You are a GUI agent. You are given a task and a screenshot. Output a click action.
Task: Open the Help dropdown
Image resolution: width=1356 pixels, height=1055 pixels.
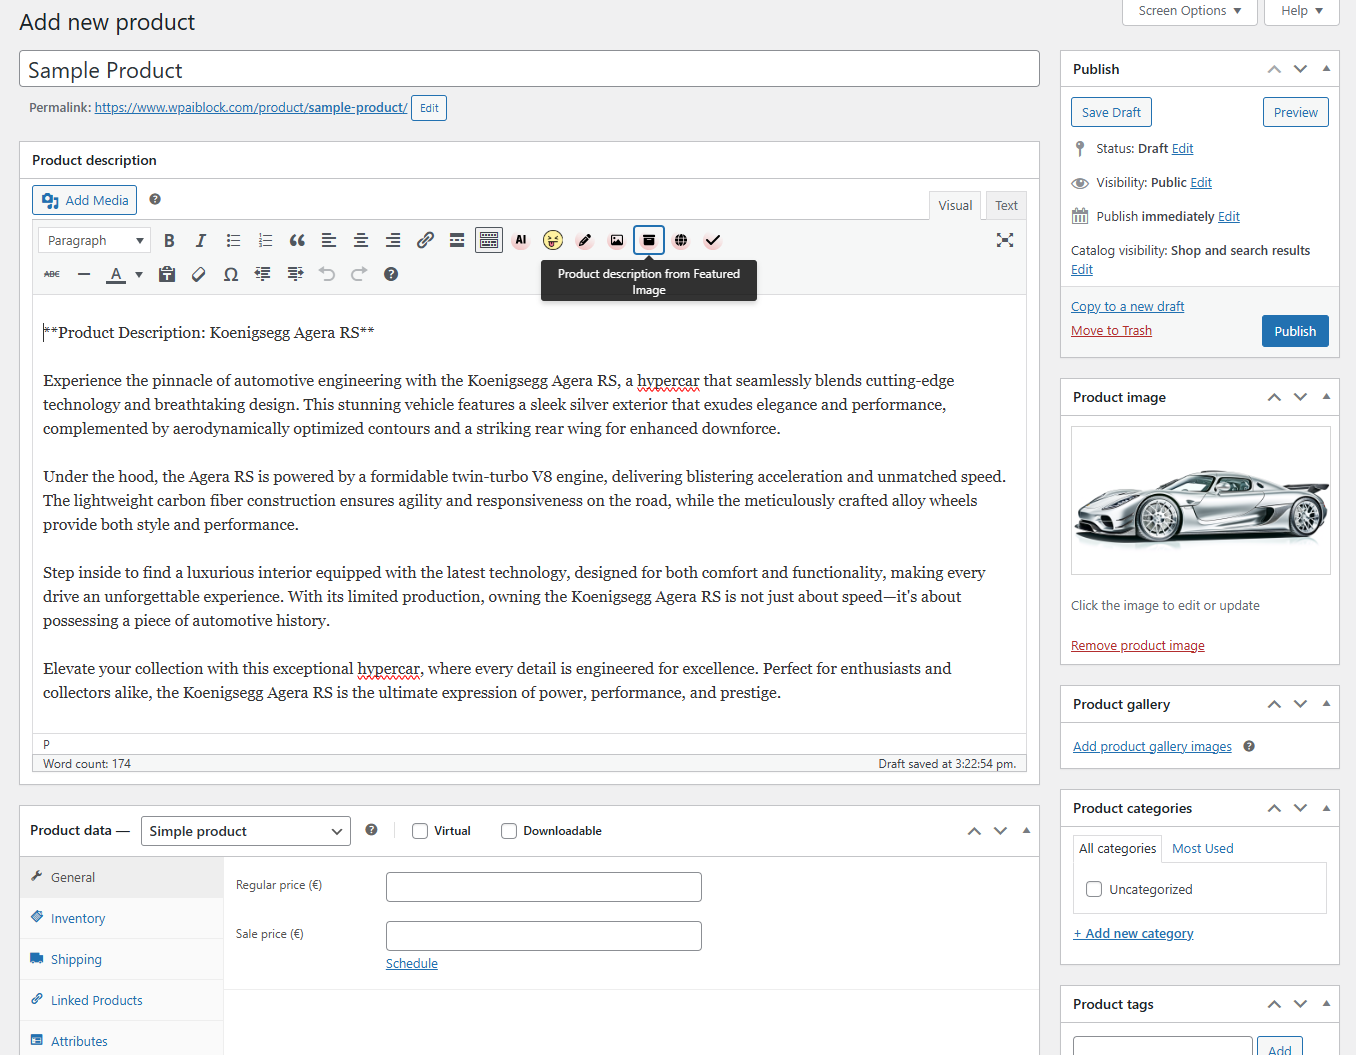pyautogui.click(x=1302, y=11)
